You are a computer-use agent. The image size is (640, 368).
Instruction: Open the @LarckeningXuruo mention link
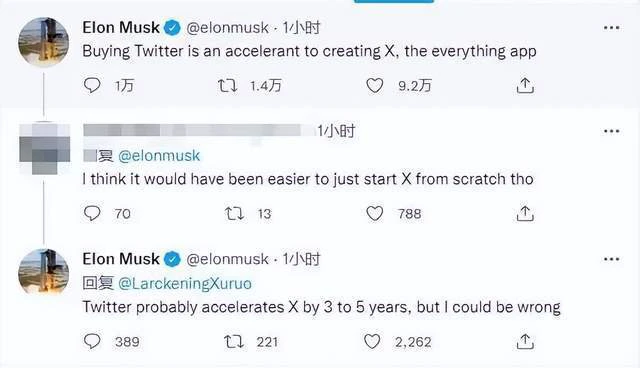click(x=185, y=284)
